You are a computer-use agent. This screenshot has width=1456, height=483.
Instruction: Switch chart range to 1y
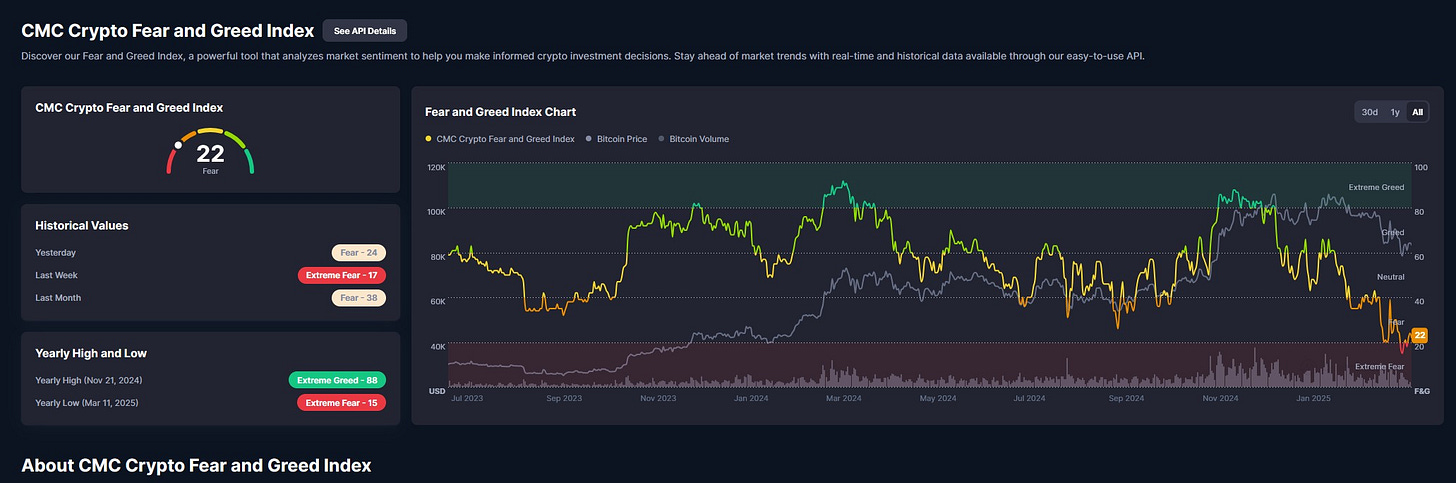coord(1395,112)
